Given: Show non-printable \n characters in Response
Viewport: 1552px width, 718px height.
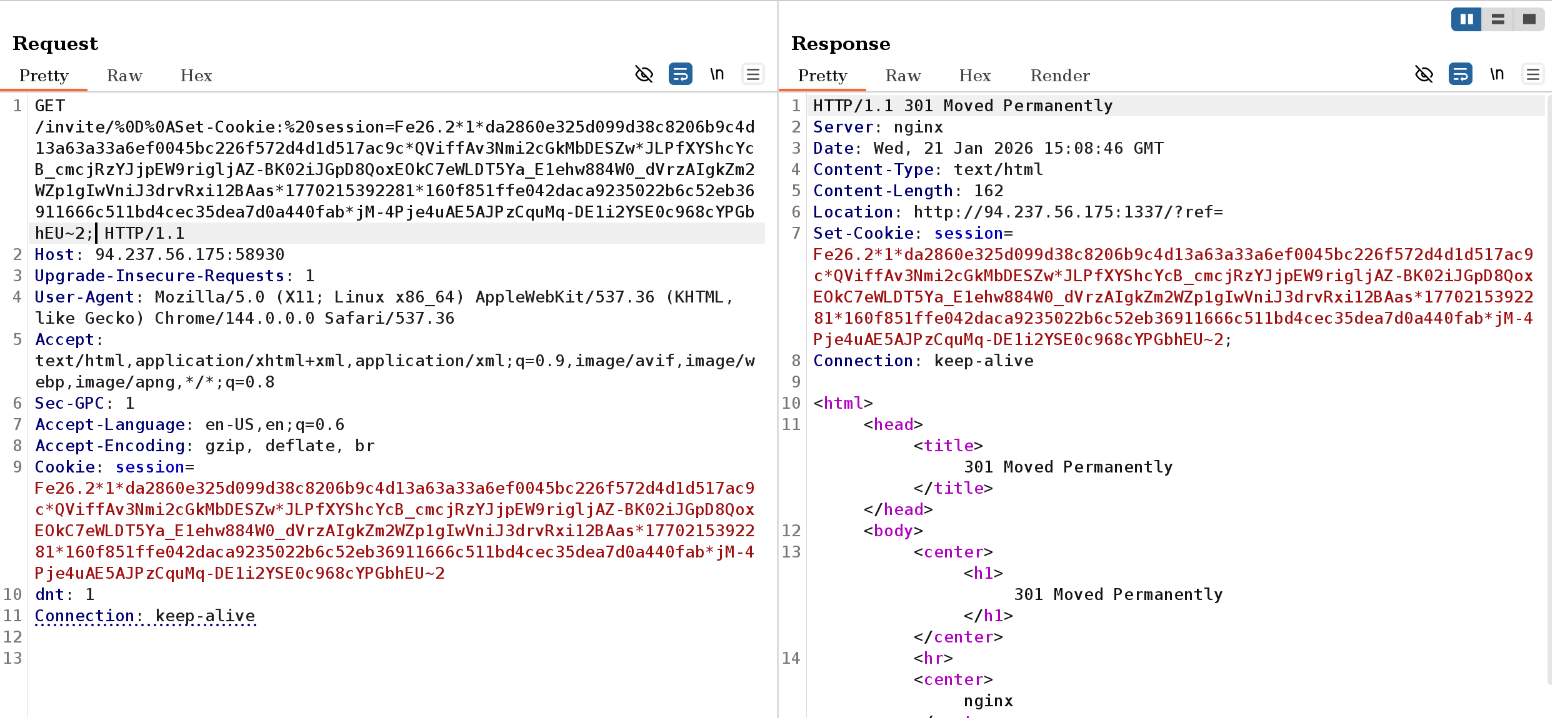Looking at the screenshot, I should [1496, 74].
